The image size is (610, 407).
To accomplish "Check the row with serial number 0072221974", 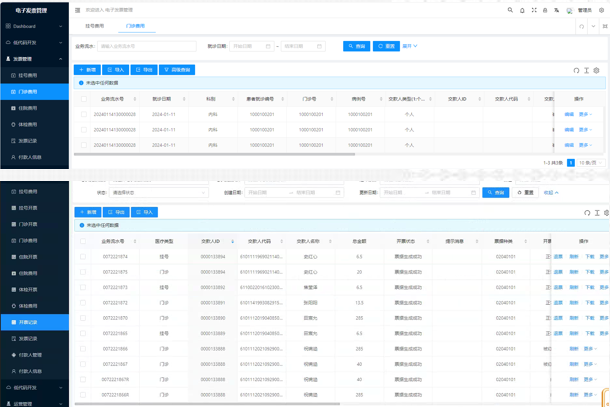I will (x=84, y=256).
